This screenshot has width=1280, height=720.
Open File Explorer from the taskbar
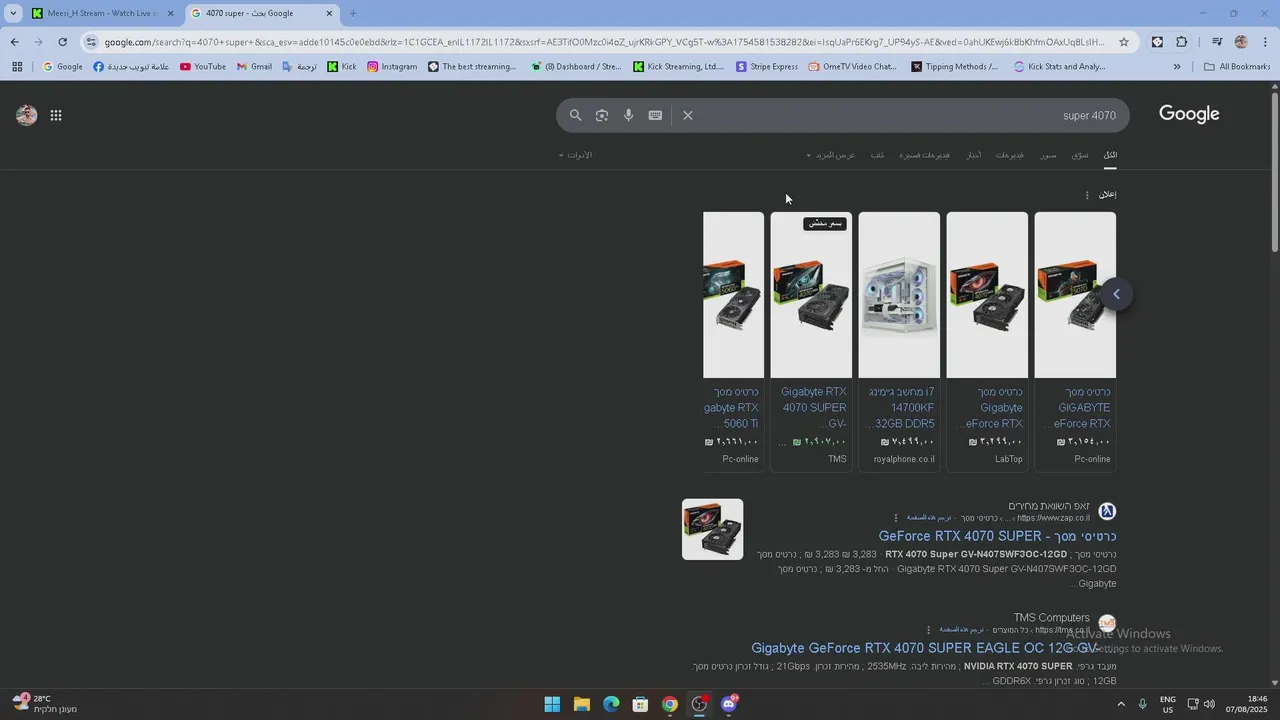coord(582,704)
